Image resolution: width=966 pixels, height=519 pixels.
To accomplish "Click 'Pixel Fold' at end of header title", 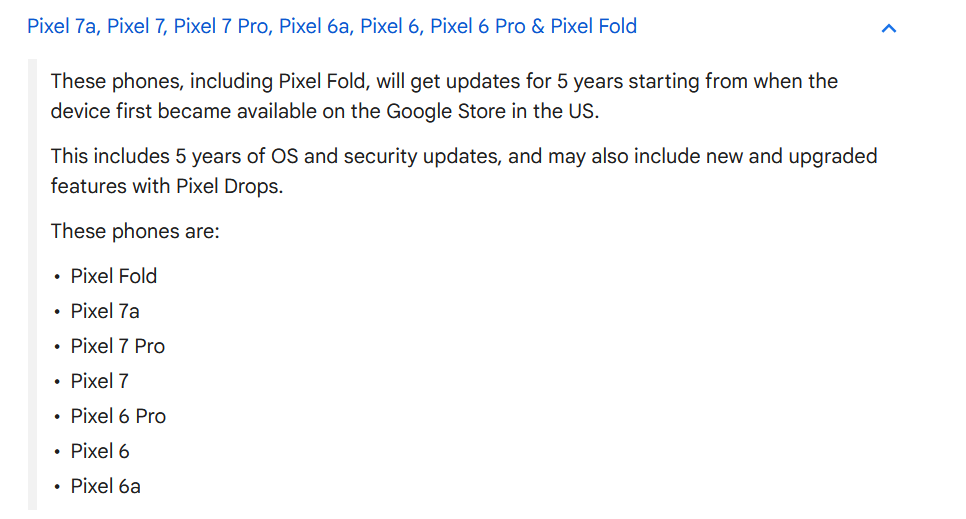I will click(593, 26).
